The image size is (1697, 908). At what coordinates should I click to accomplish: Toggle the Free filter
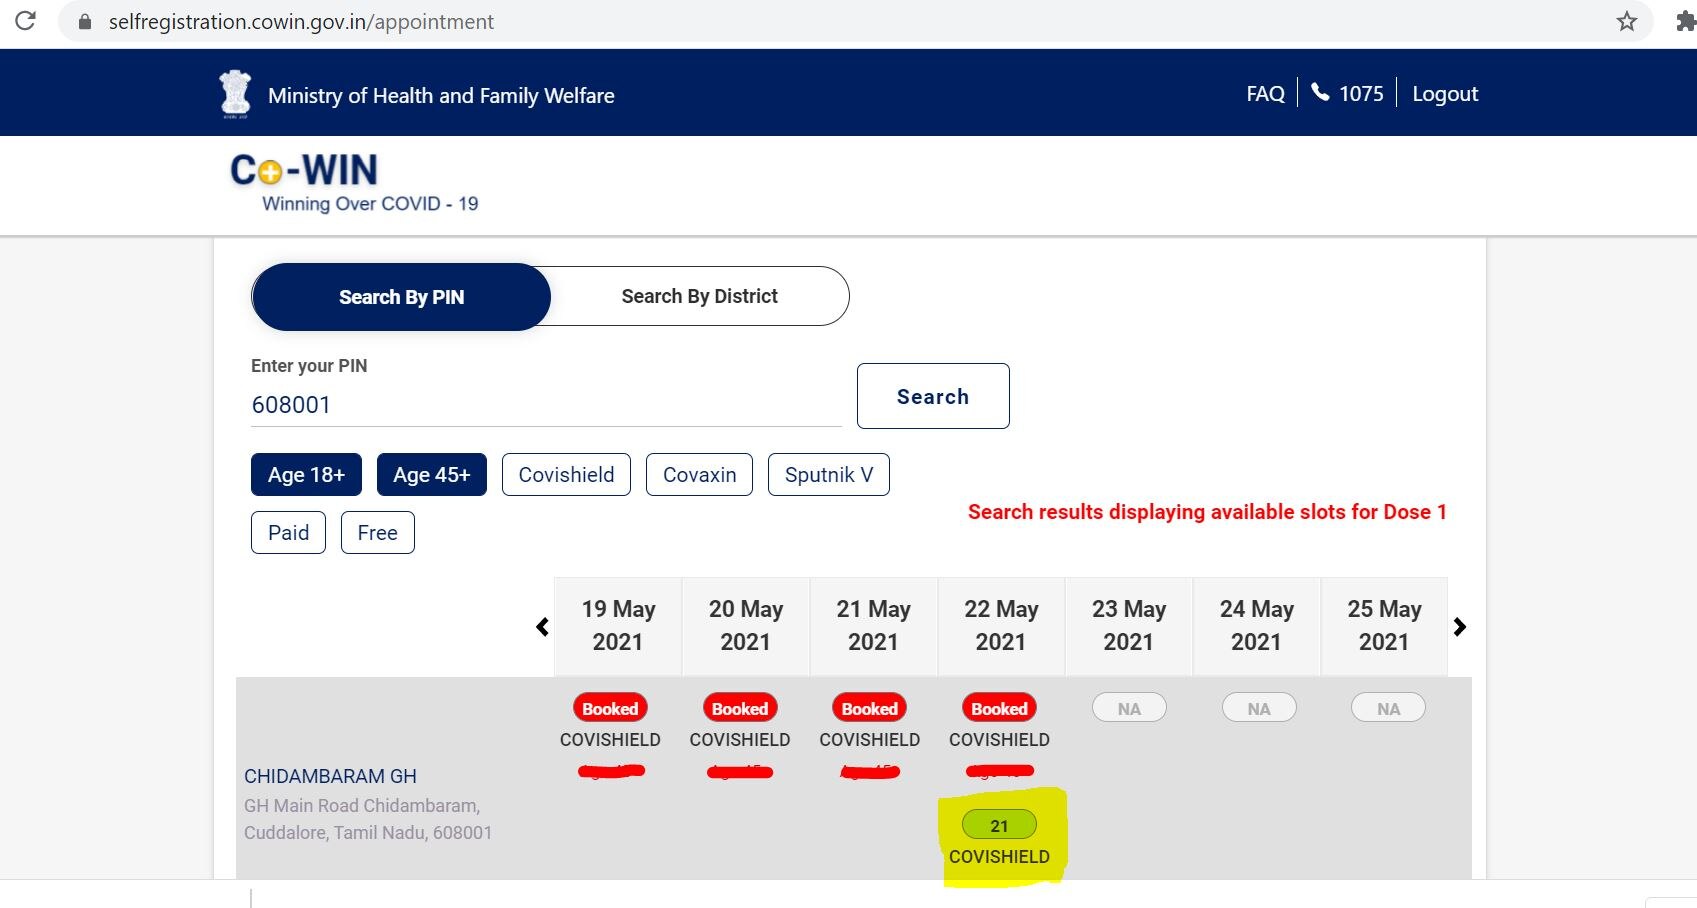377,532
